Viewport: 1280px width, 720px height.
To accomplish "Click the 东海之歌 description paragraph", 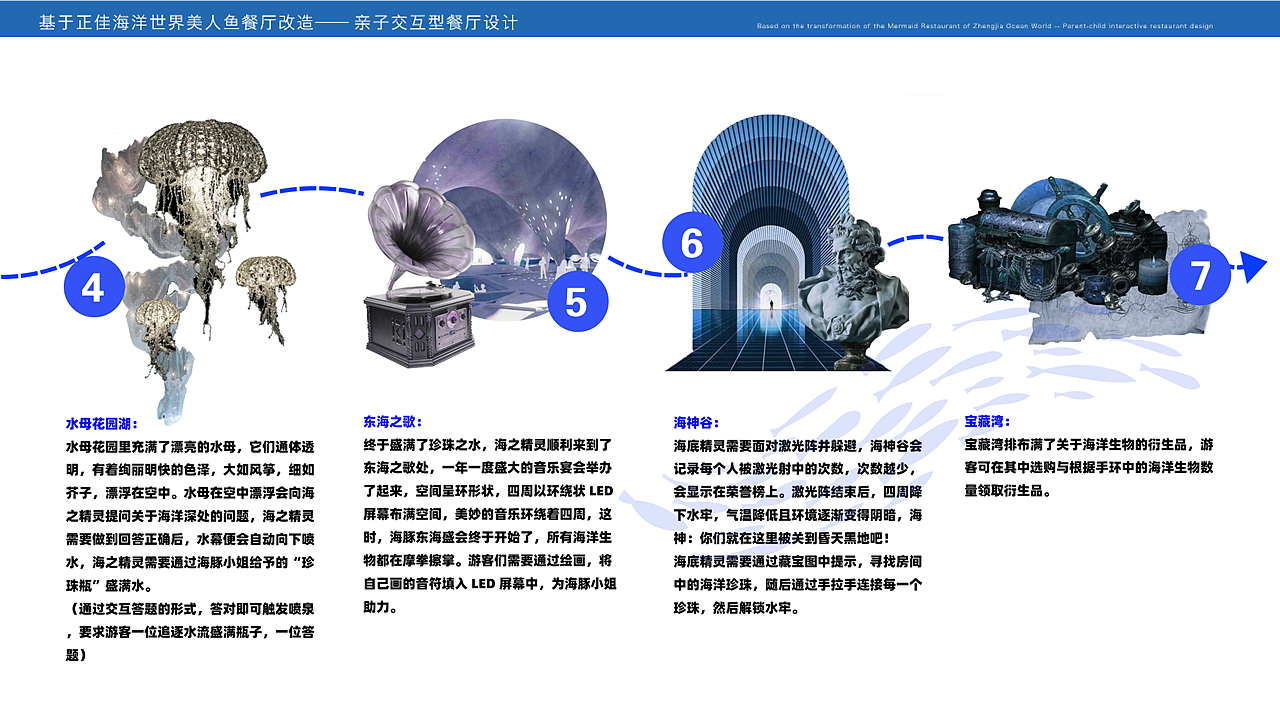I will (x=490, y=526).
